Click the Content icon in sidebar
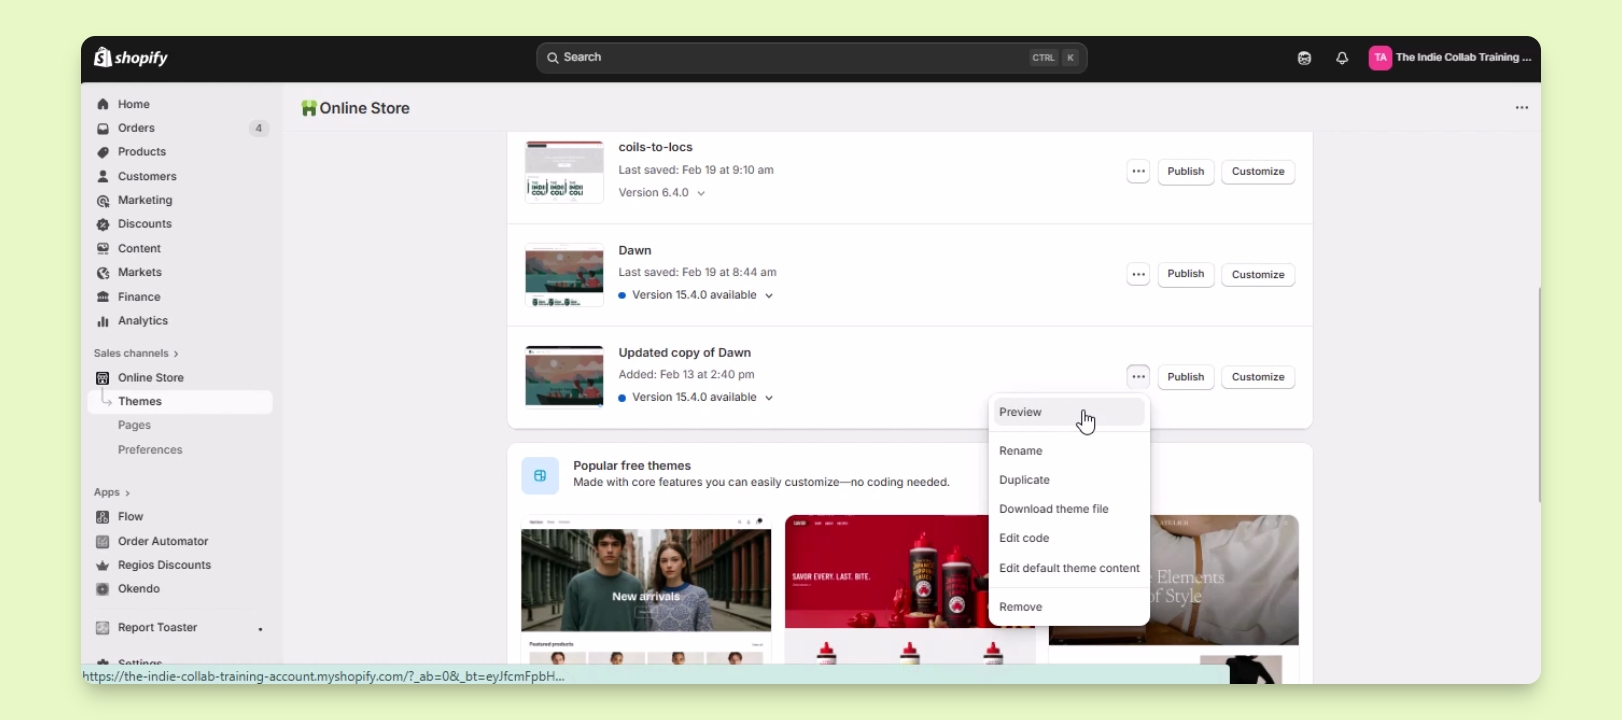The height and width of the screenshot is (720, 1622). click(x=103, y=249)
